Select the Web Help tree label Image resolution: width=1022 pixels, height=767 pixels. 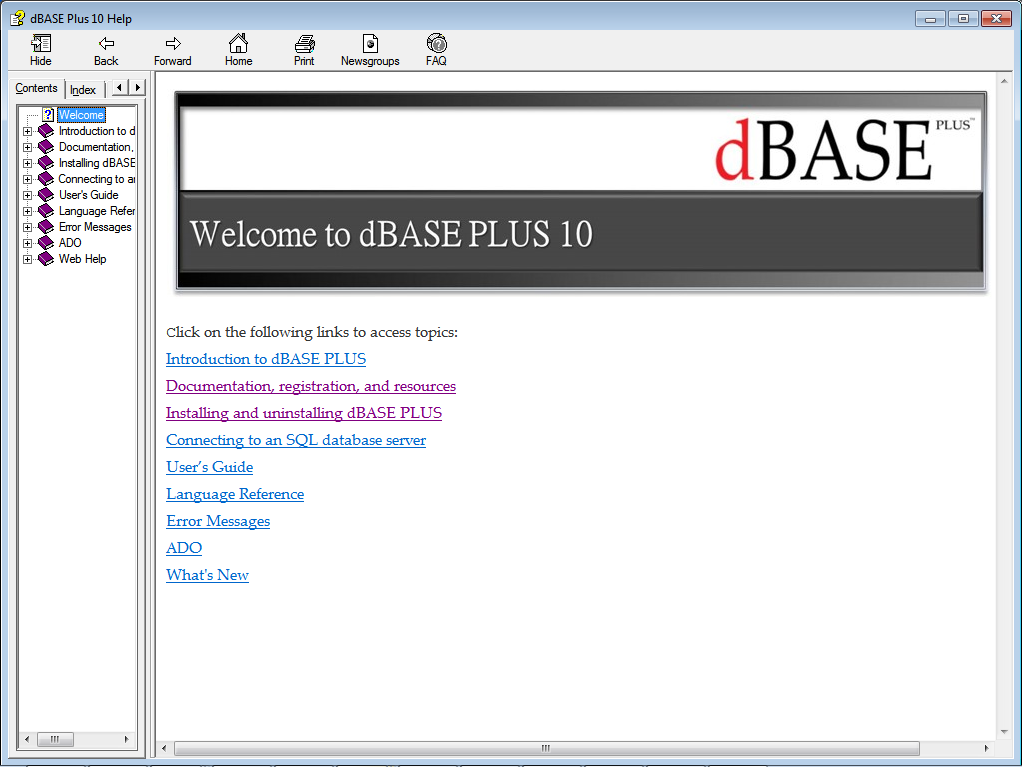[82, 259]
